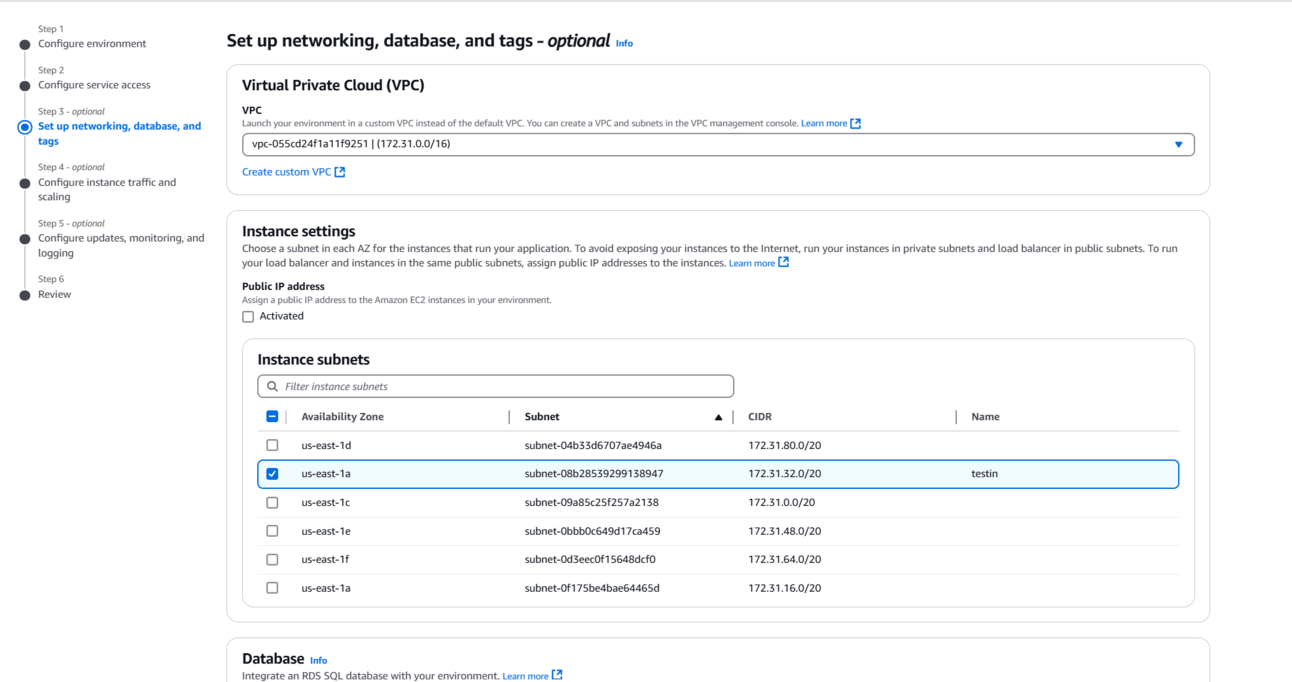The height and width of the screenshot is (682, 1292).
Task: Open the Learn more link under Database
Action: coord(525,676)
